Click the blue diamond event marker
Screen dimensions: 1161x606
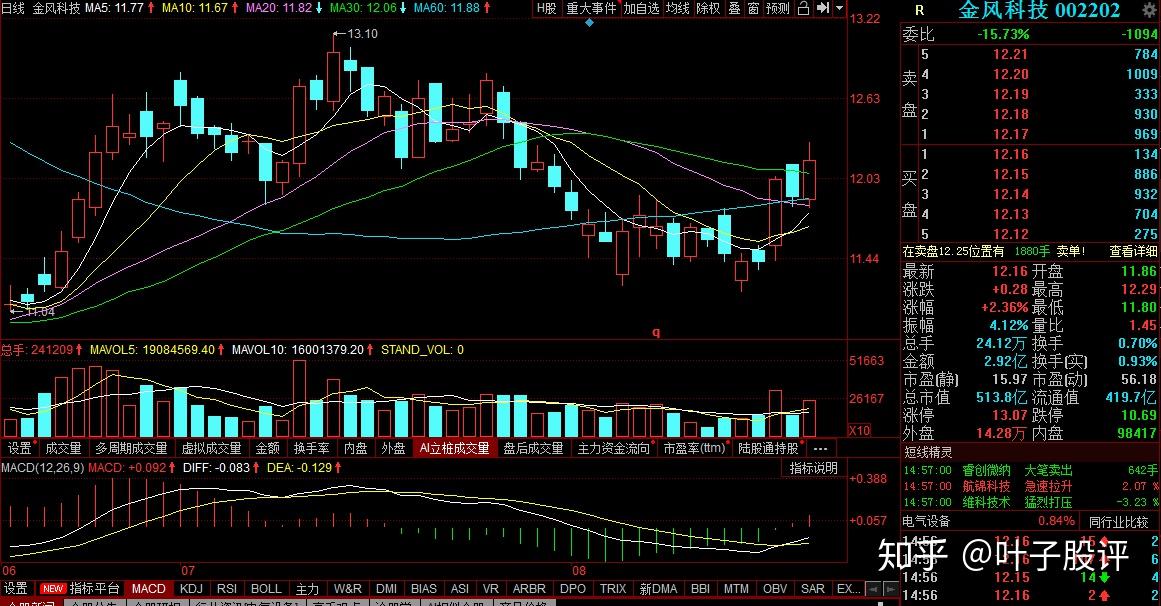pos(589,22)
